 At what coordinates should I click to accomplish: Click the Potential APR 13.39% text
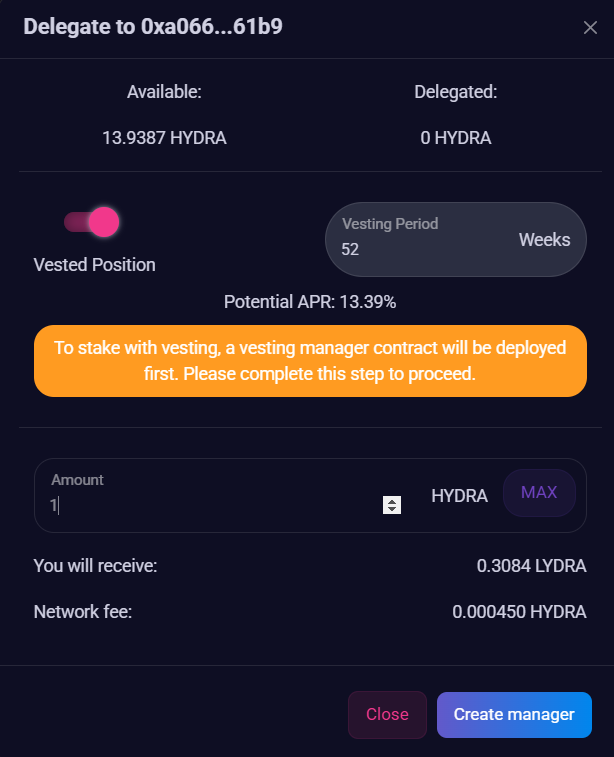click(310, 302)
